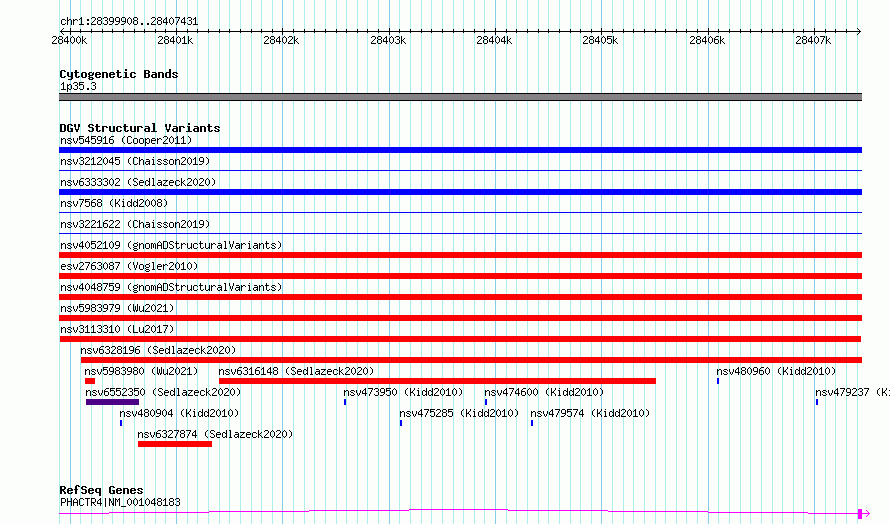Click the blue marker of nsv480960

718,381
